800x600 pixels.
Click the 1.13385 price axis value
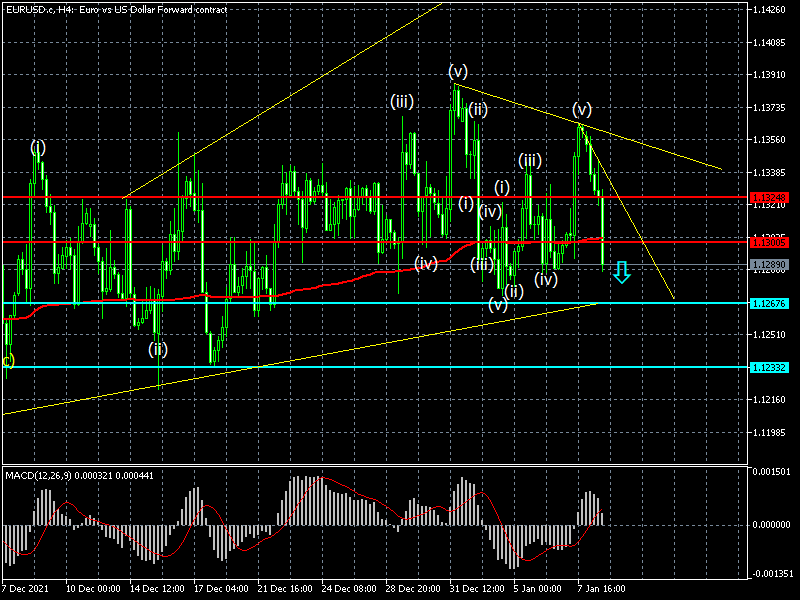(769, 173)
